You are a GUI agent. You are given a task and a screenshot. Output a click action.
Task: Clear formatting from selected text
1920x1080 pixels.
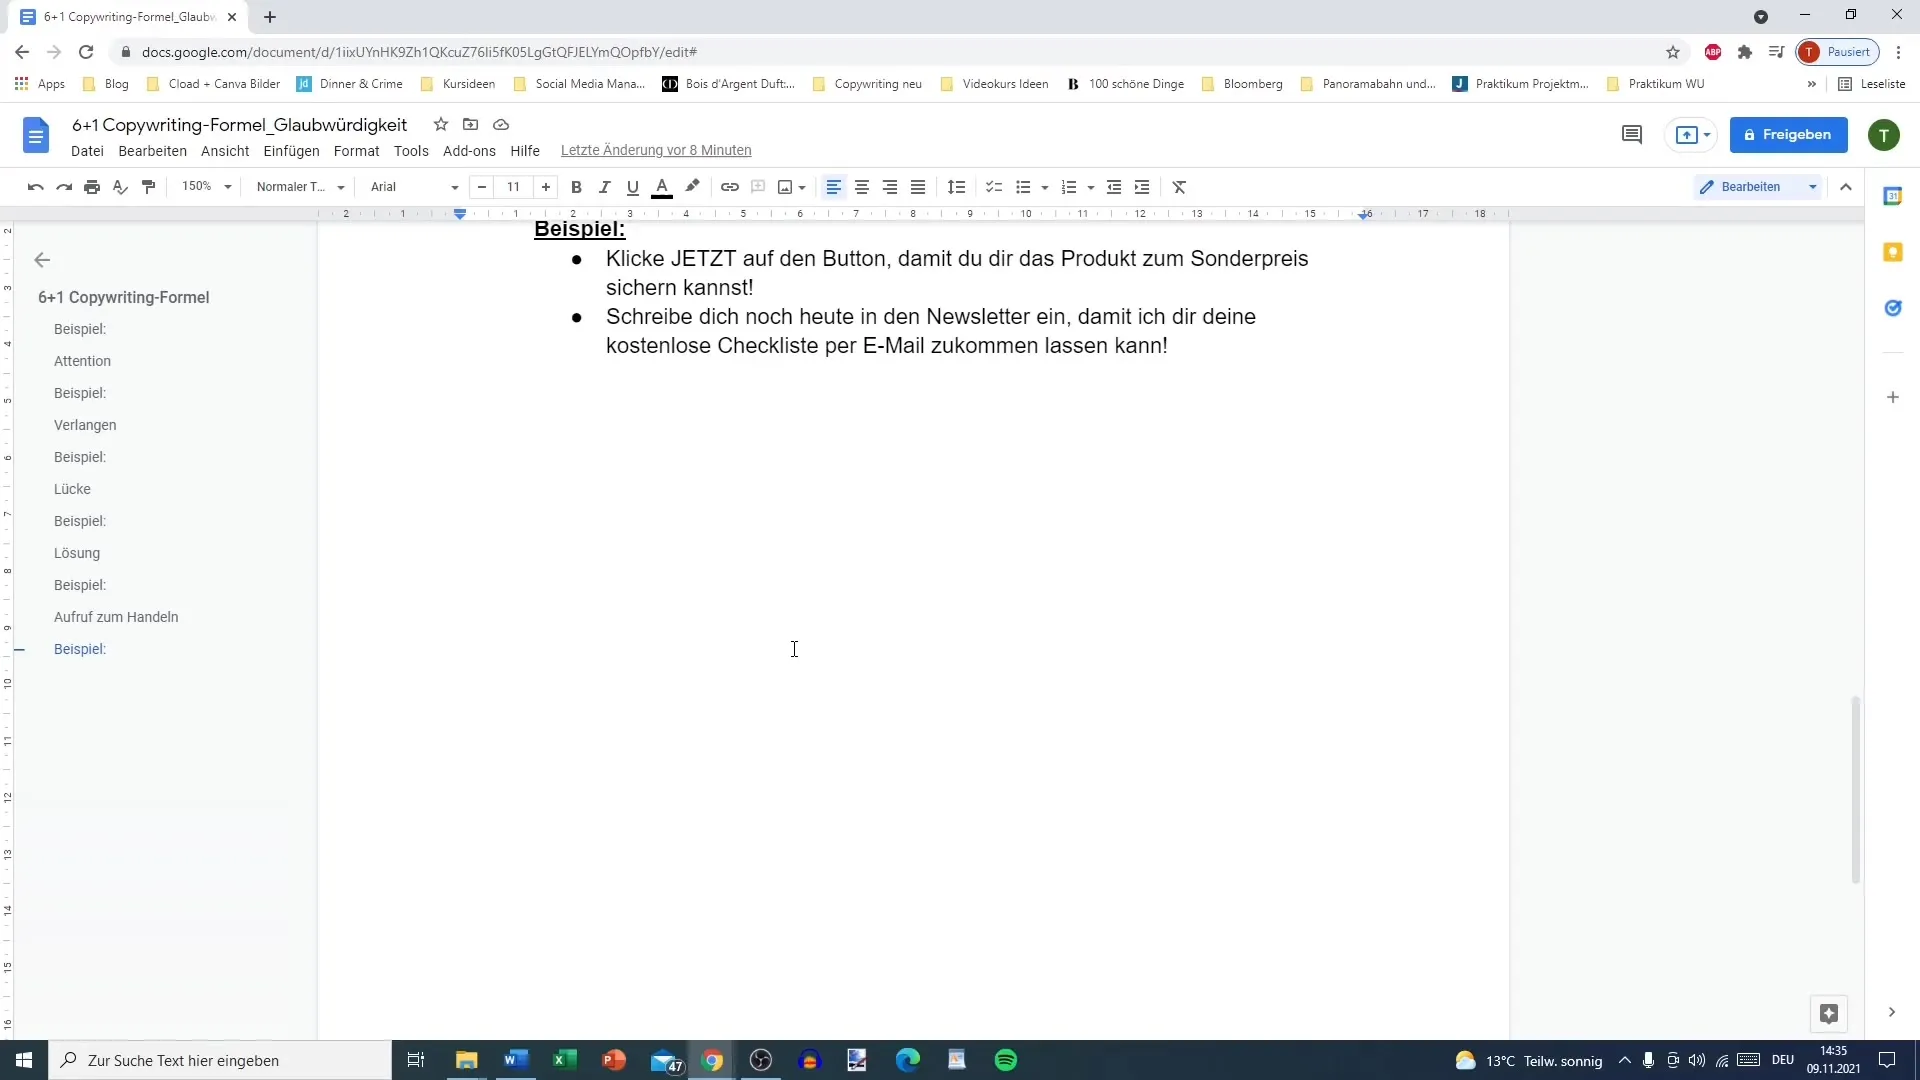[1180, 187]
